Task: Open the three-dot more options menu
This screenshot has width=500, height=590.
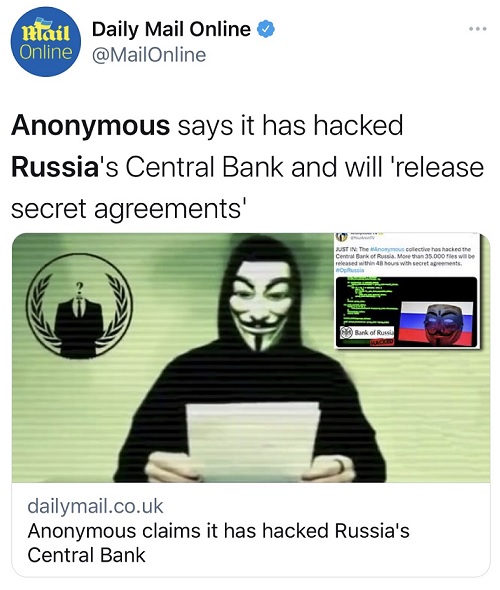Action: (x=478, y=29)
